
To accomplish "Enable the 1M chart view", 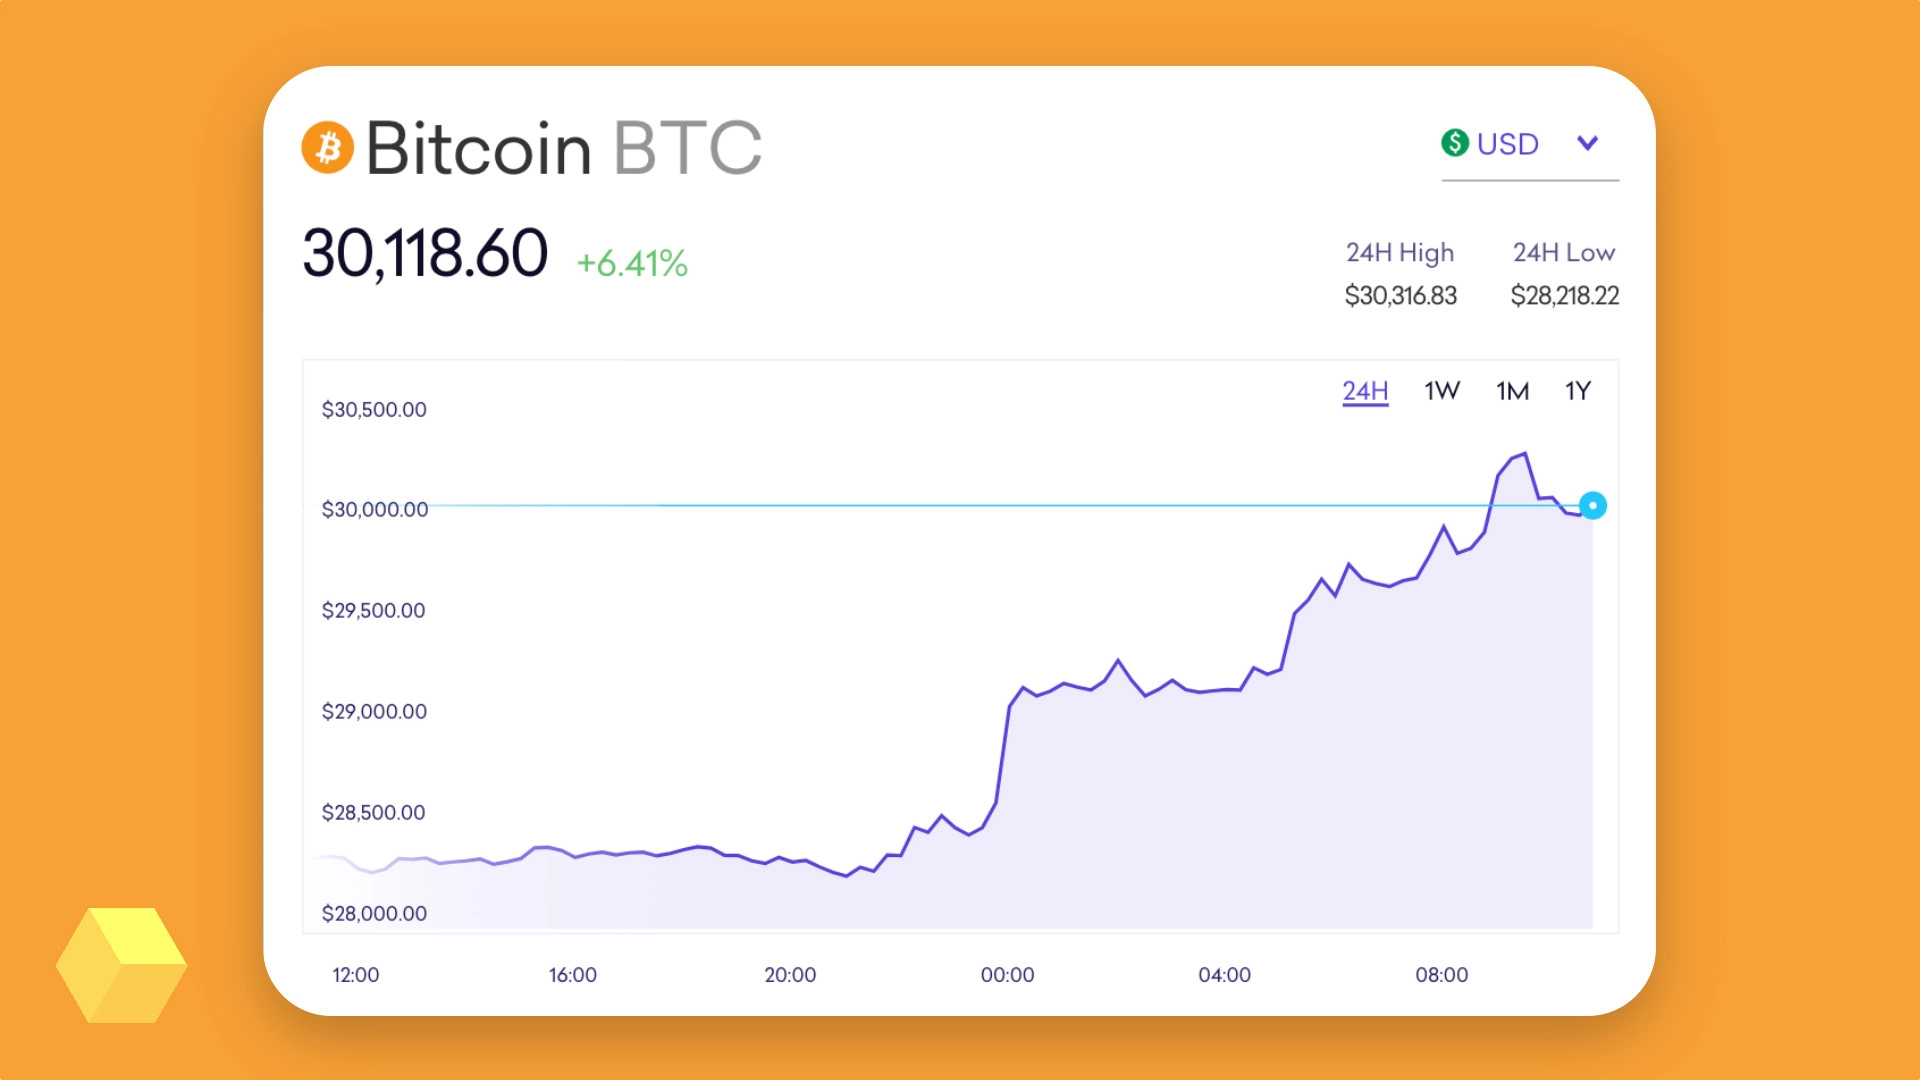I will click(1513, 391).
